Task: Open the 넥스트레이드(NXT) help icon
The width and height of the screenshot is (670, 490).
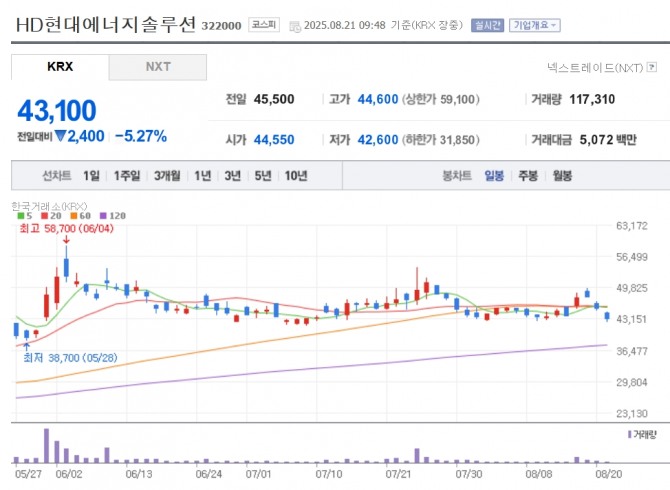Action: pyautogui.click(x=652, y=67)
